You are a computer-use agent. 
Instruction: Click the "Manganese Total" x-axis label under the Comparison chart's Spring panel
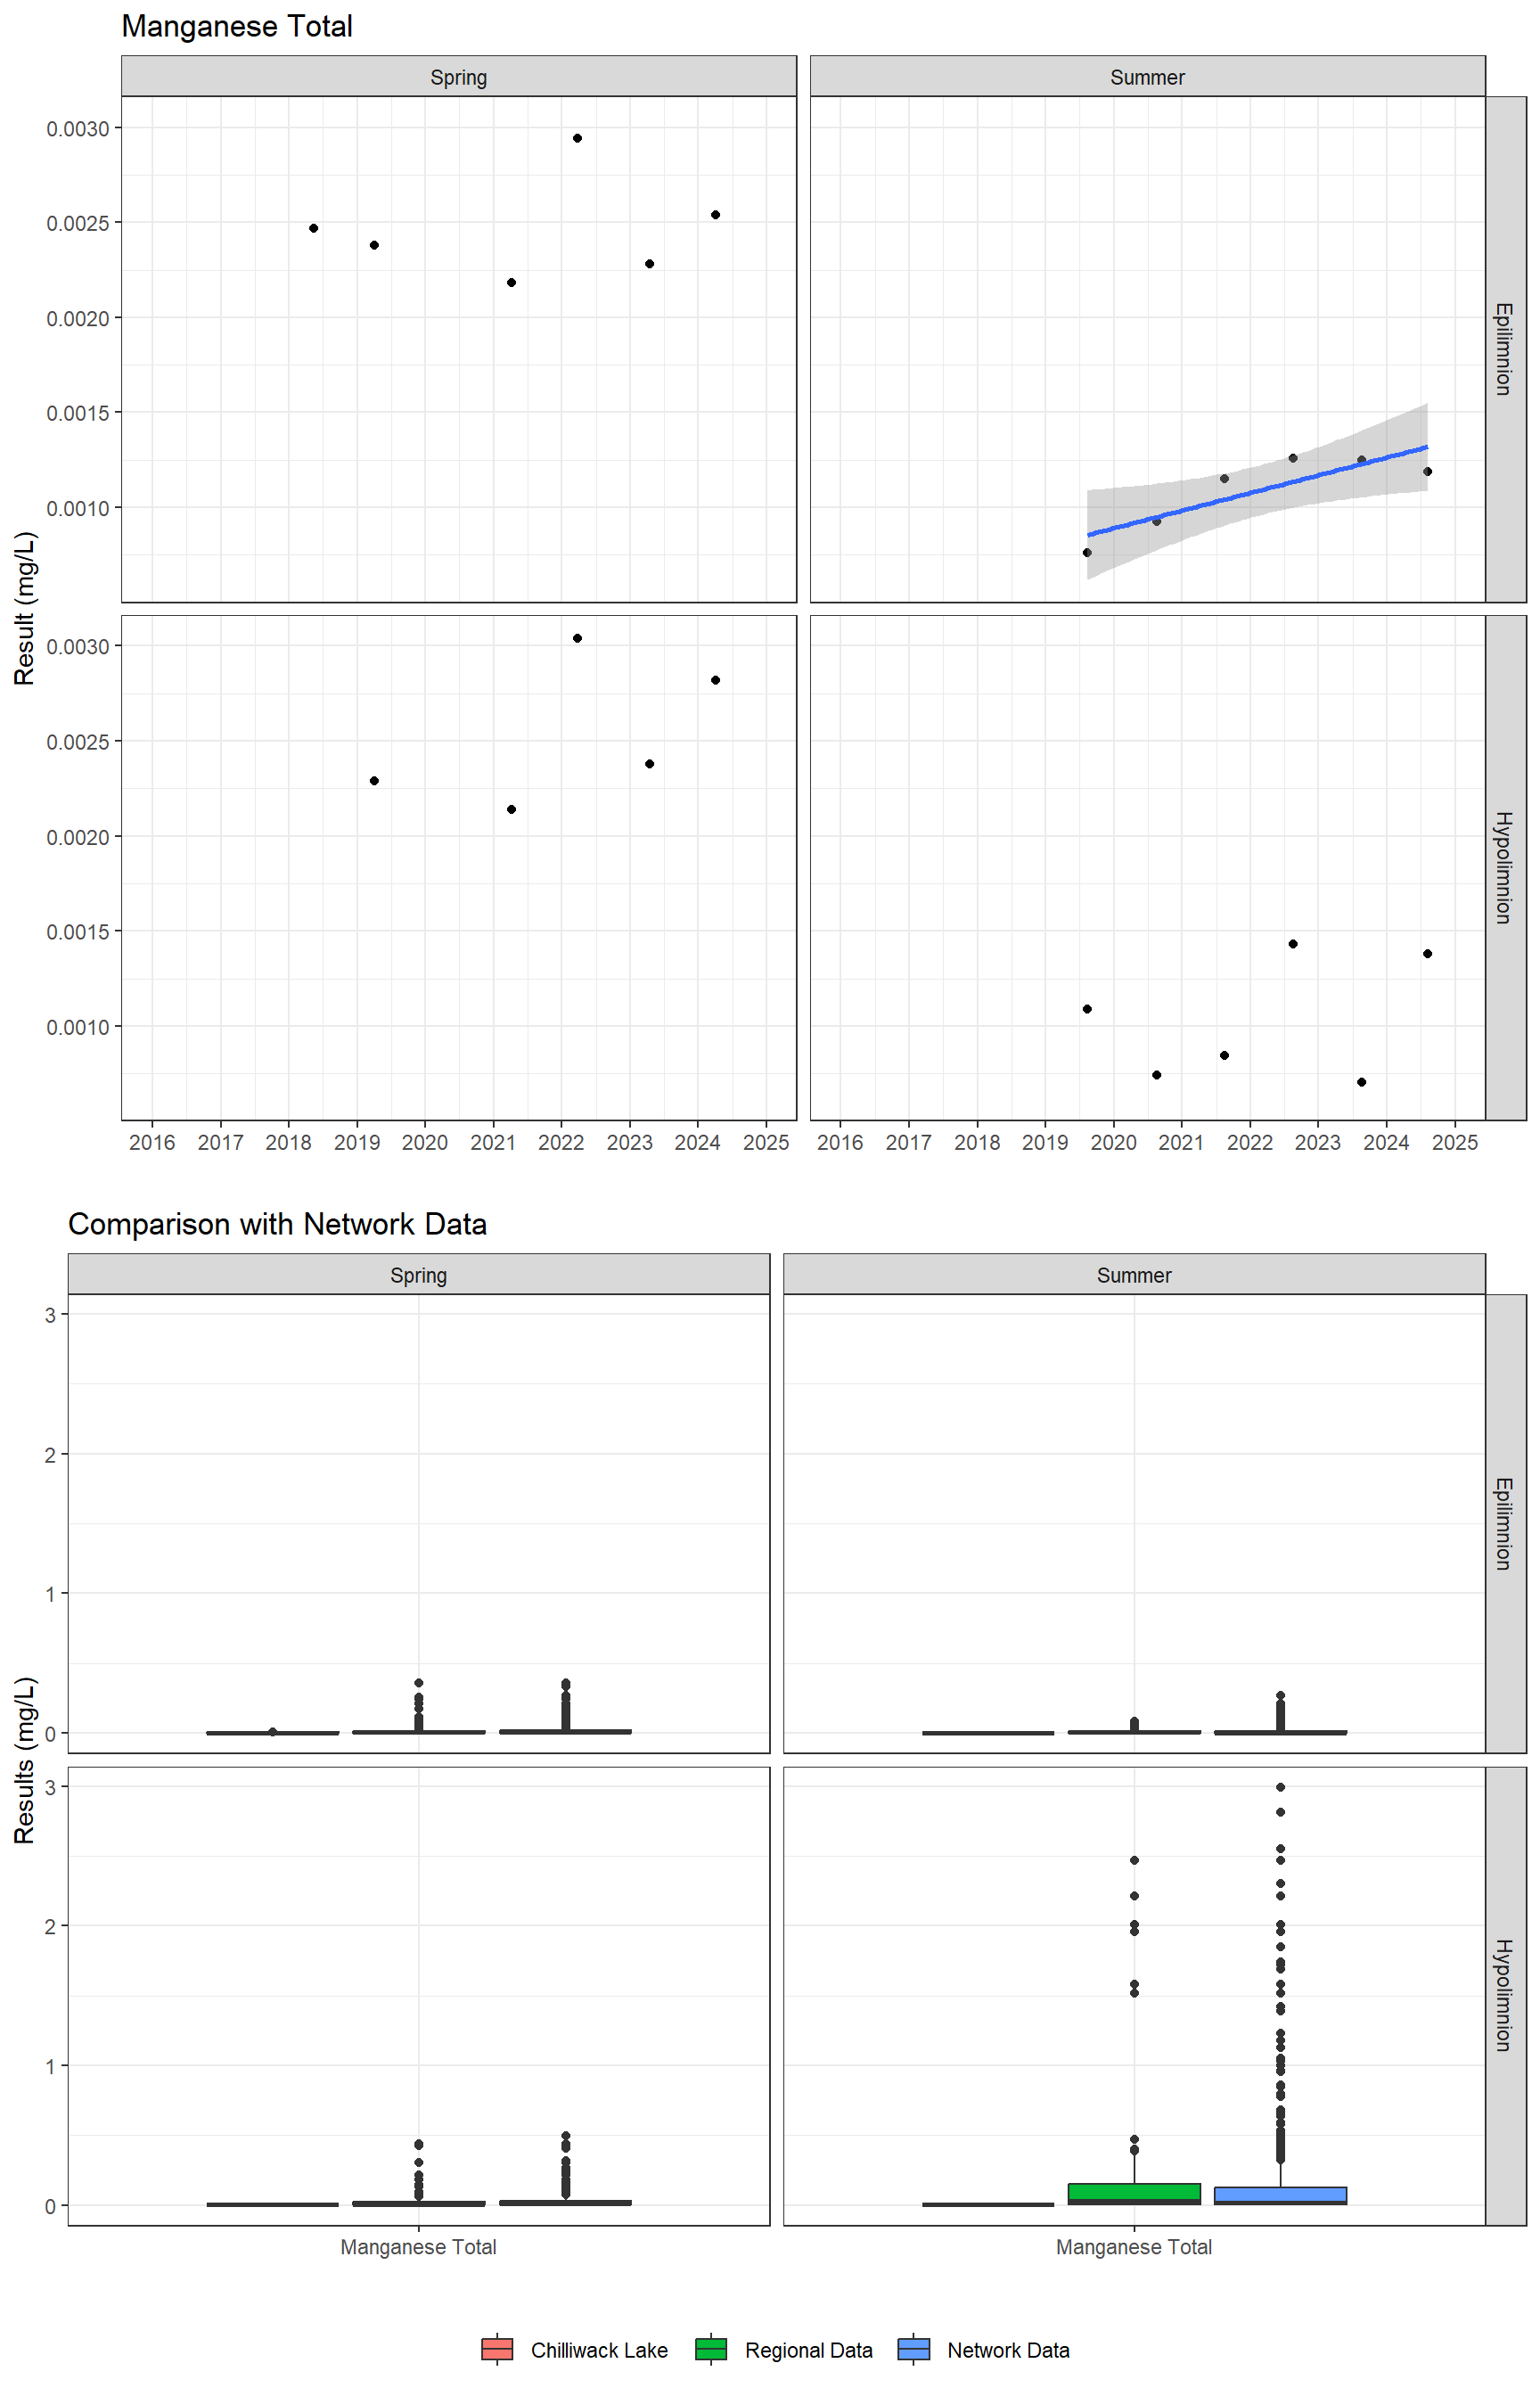click(418, 2247)
